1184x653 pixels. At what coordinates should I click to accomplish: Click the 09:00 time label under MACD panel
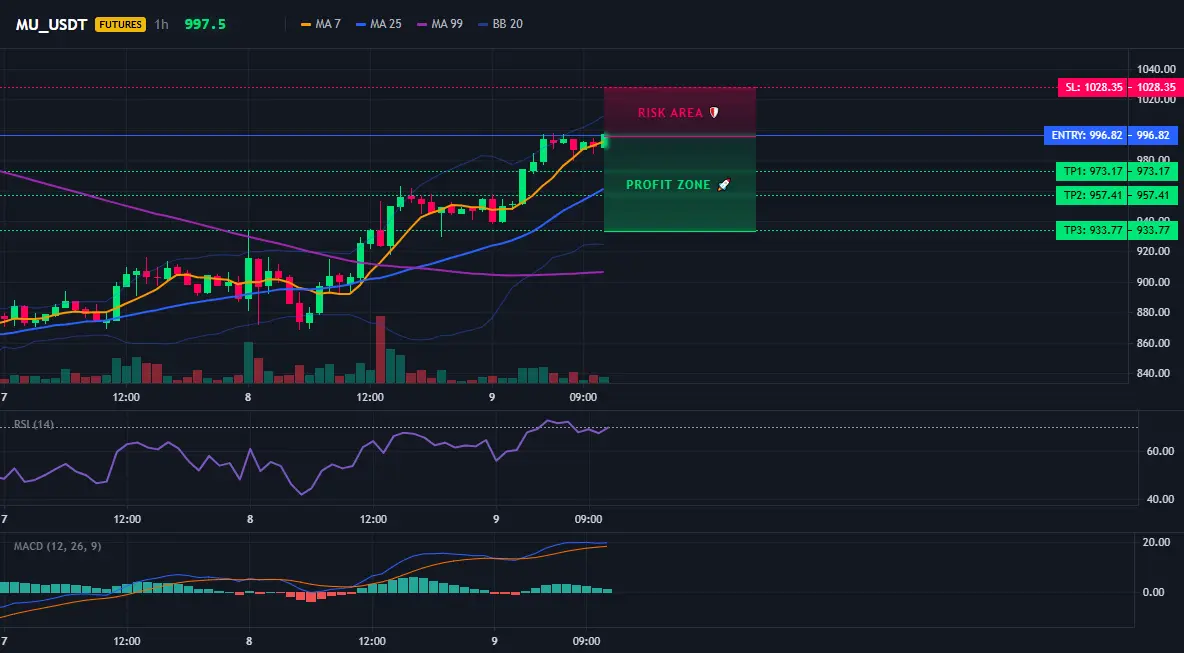pos(587,641)
